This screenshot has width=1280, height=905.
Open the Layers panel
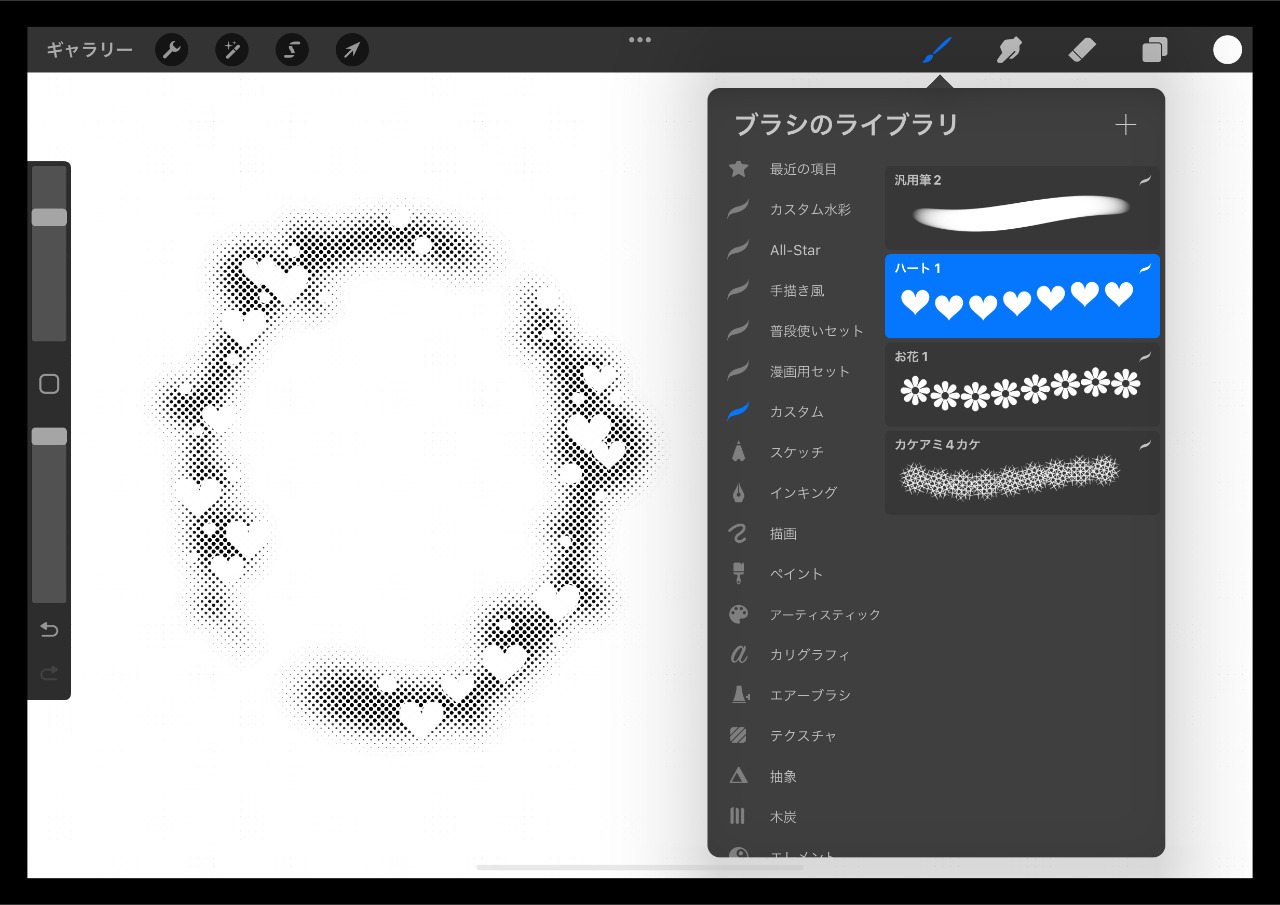click(1155, 50)
